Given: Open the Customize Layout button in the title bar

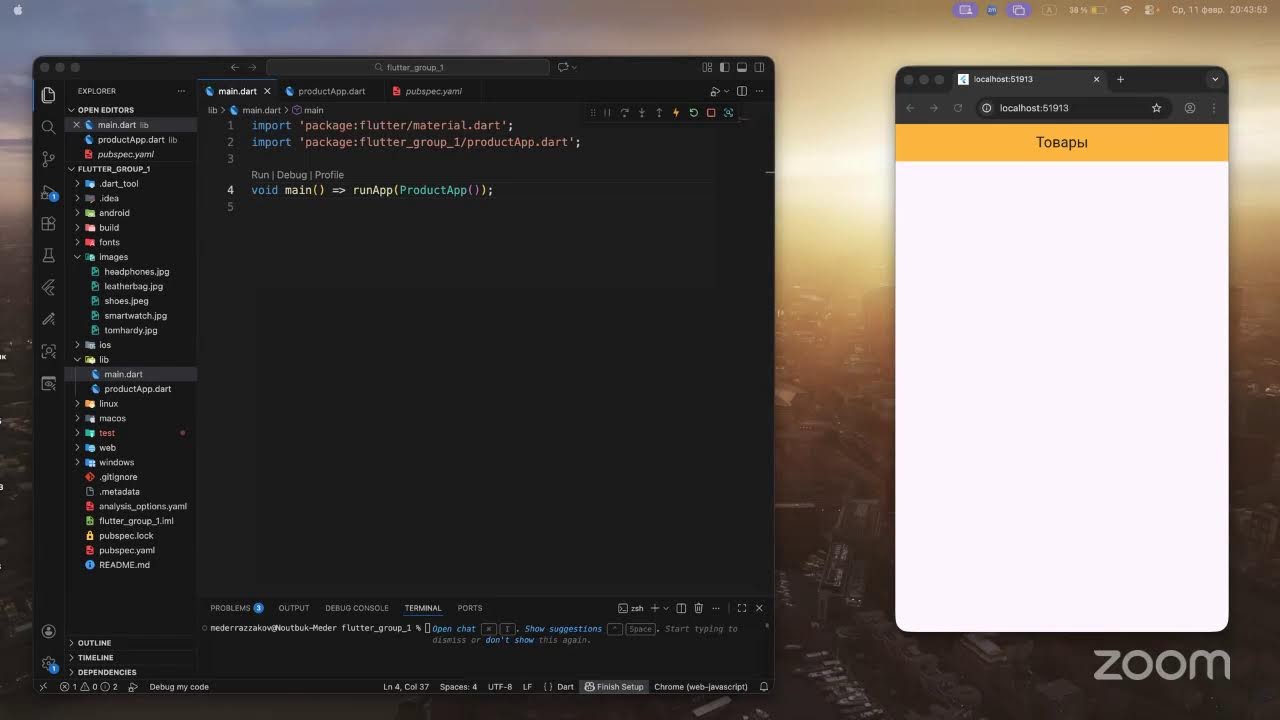Looking at the screenshot, I should (707, 67).
